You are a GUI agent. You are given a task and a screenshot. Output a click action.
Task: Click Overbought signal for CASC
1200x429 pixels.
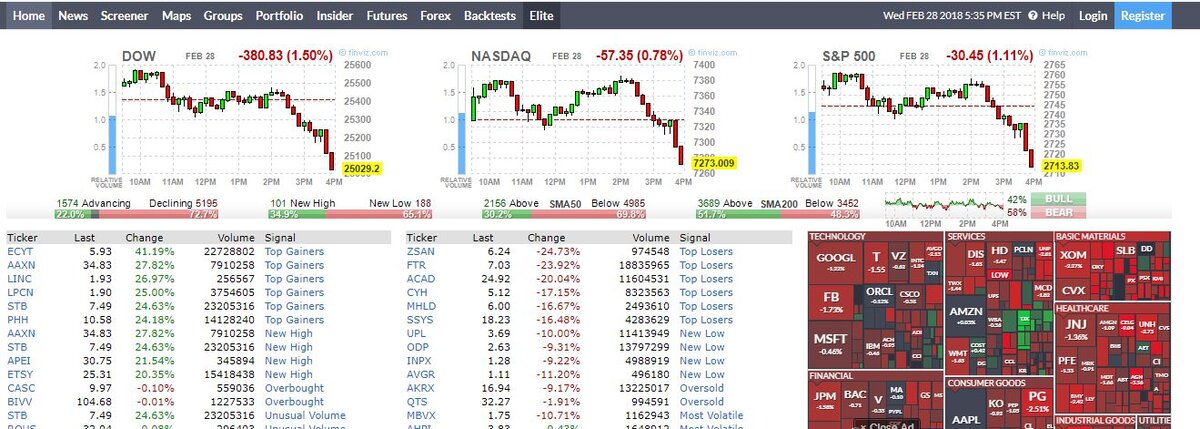click(x=293, y=388)
